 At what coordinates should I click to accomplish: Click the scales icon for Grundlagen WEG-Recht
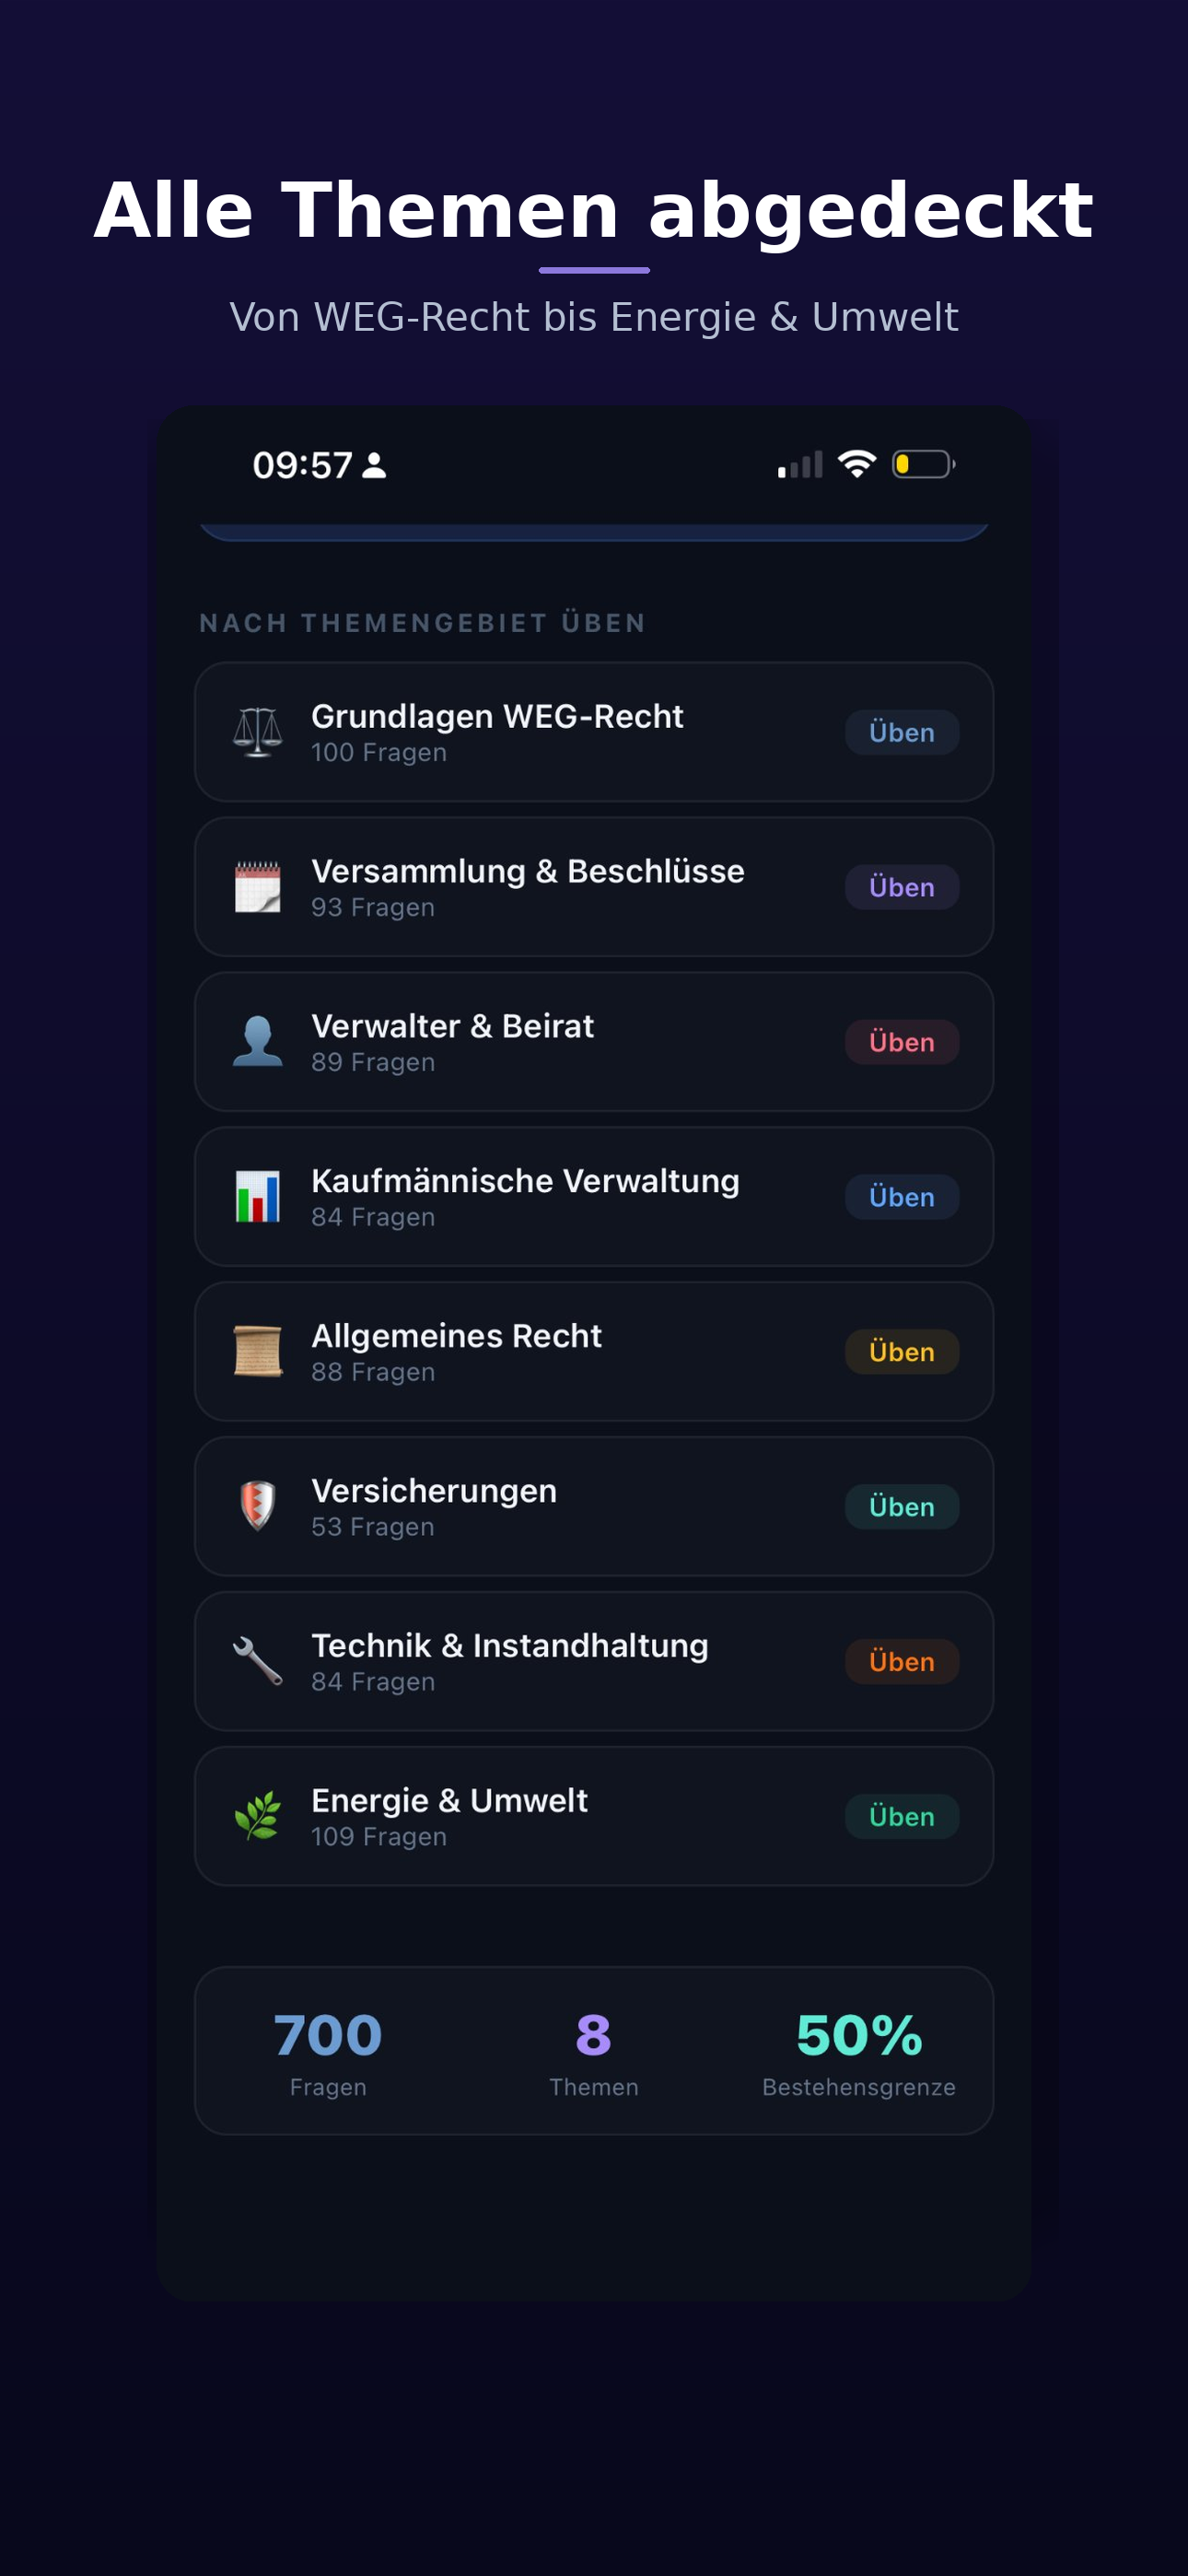coord(257,733)
